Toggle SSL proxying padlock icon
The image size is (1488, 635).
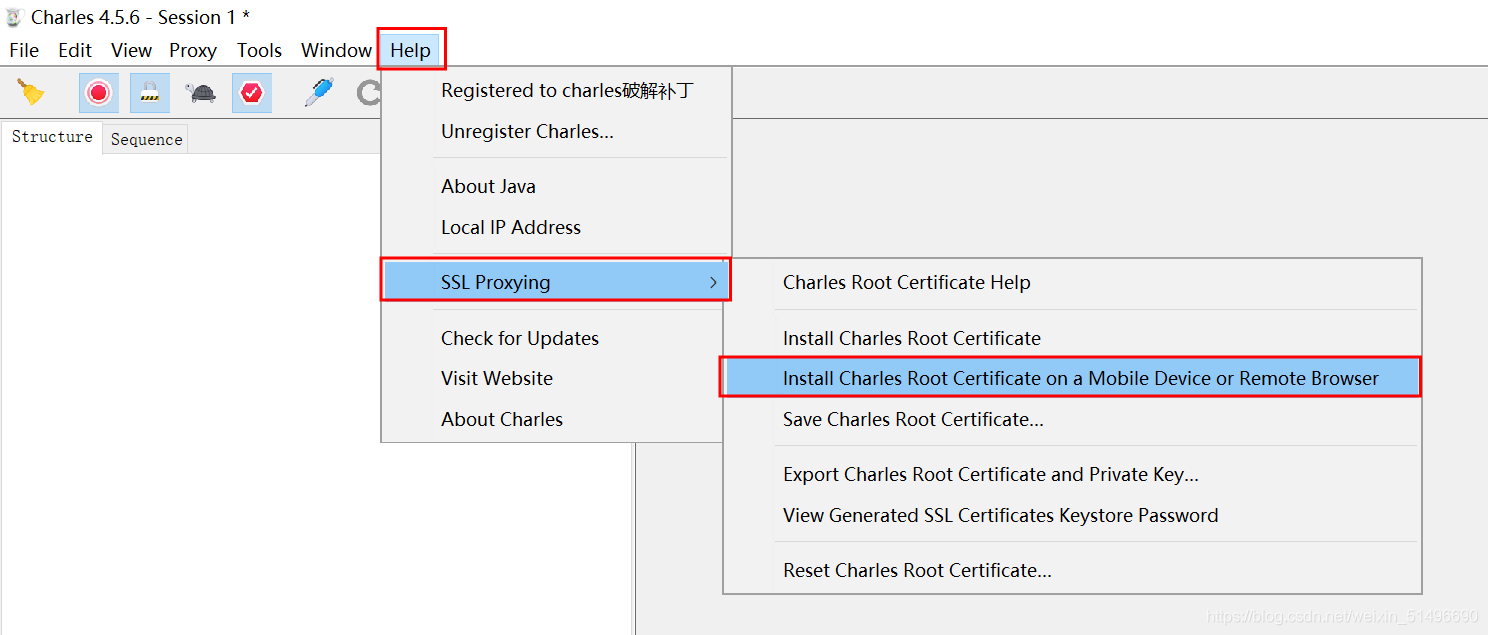click(x=149, y=93)
